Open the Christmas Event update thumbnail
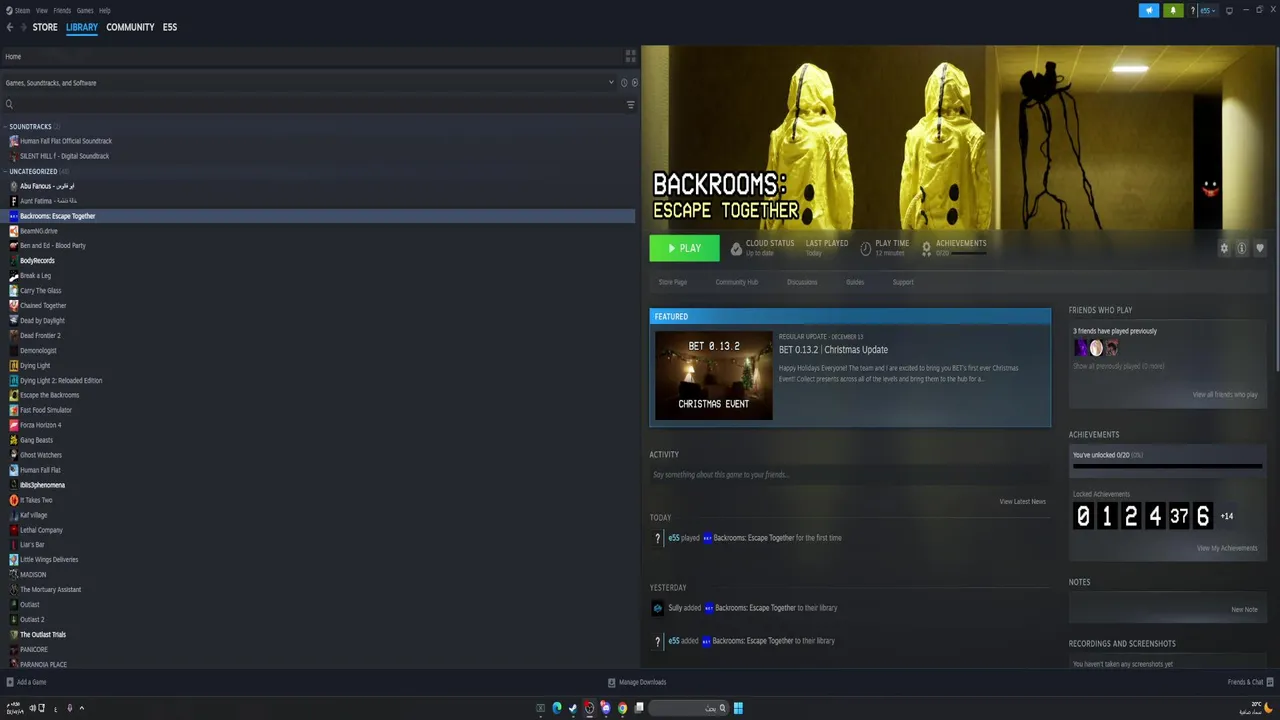 714,375
